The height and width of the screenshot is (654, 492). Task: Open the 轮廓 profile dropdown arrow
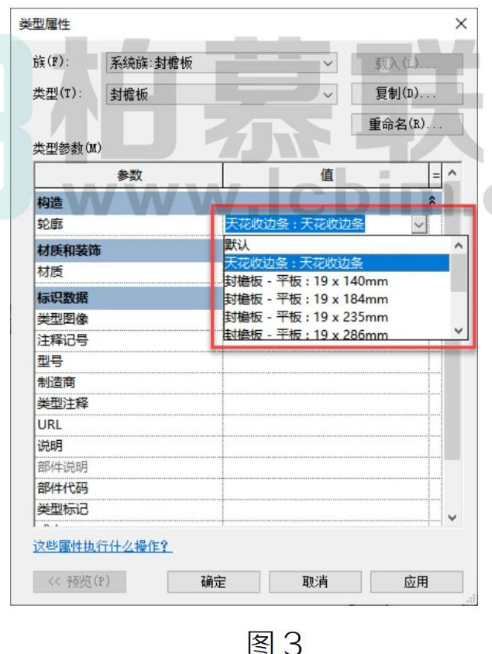[x=419, y=225]
